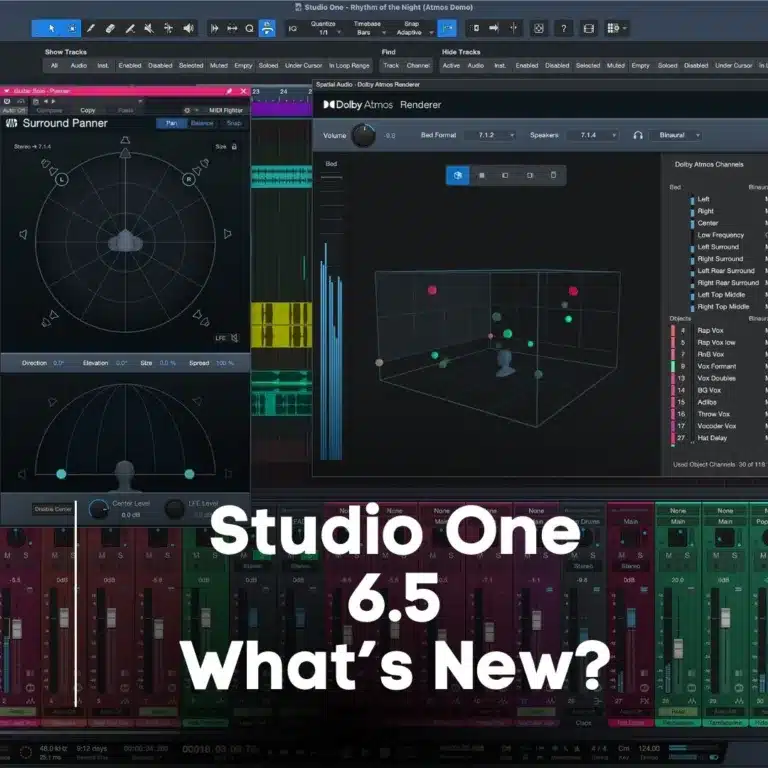
Task: Toggle the LFE mute speaker icon
Action: pyautogui.click(x=235, y=337)
